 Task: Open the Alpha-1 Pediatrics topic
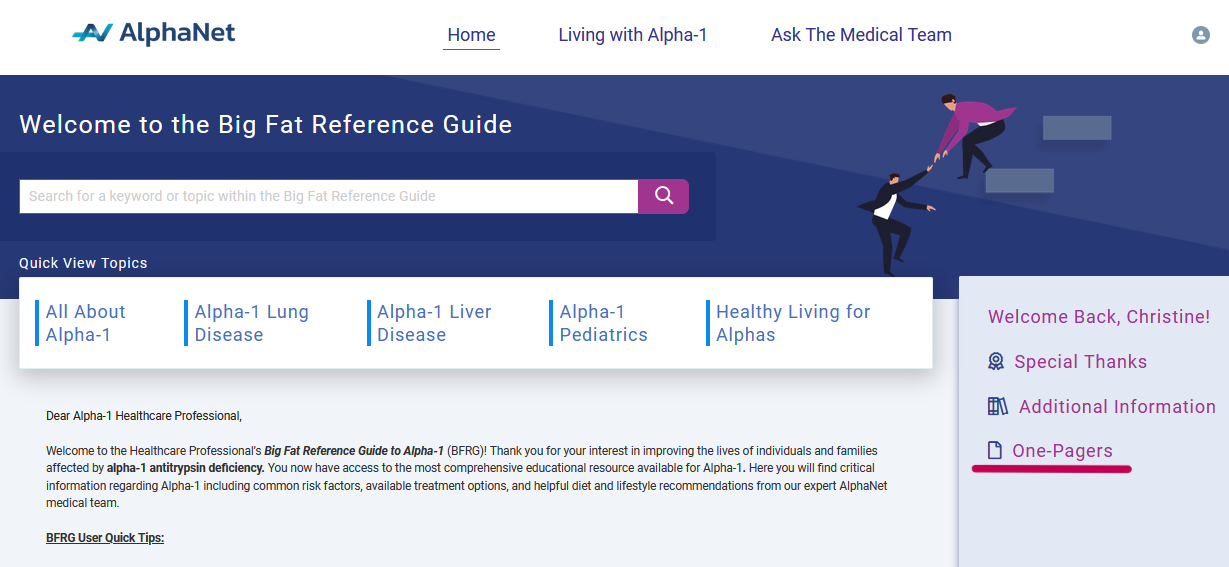pyautogui.click(x=603, y=323)
